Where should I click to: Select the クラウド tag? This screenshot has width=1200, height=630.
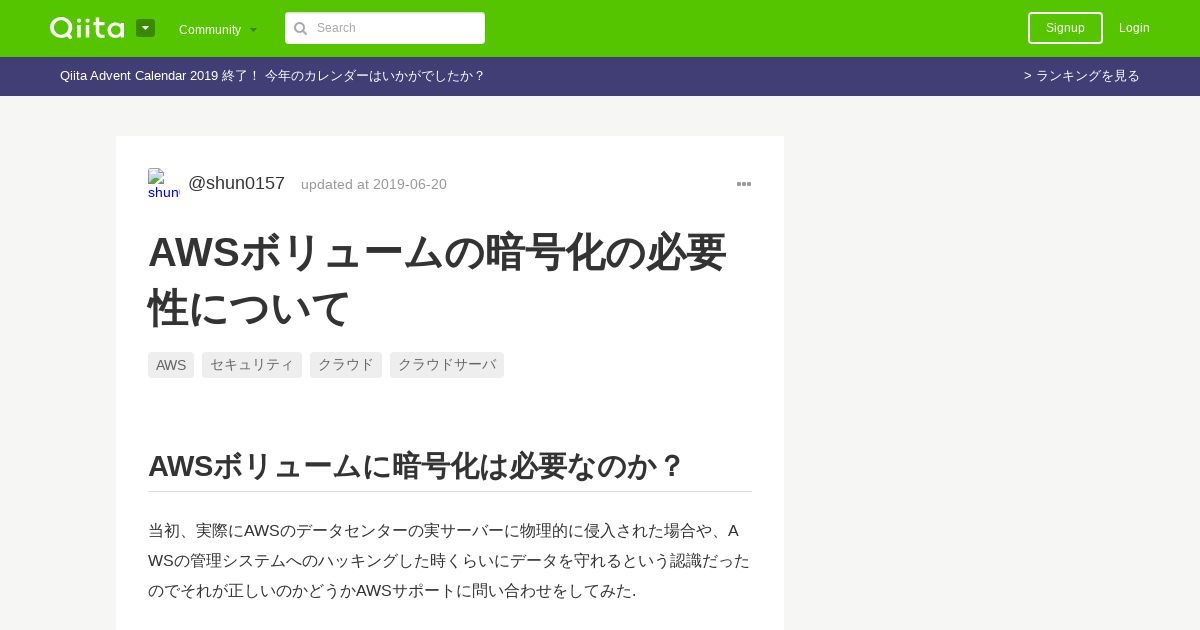pos(346,365)
